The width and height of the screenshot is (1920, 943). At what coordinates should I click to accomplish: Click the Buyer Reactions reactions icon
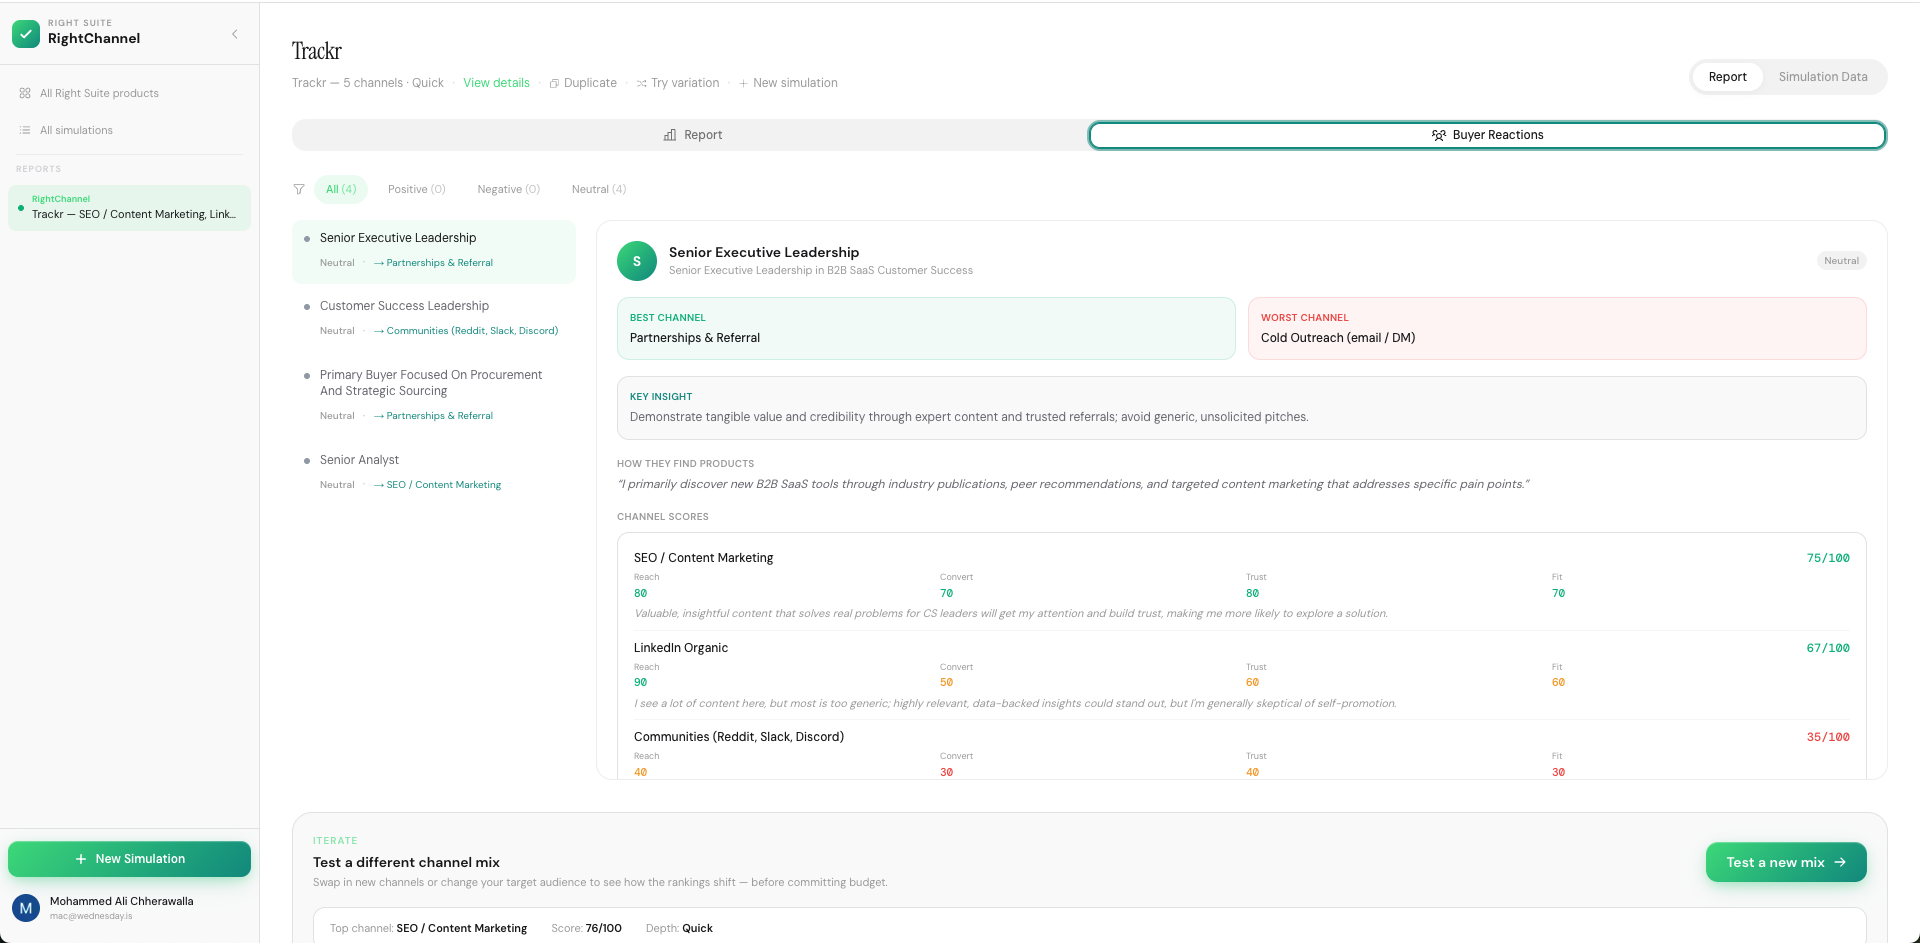(1440, 134)
